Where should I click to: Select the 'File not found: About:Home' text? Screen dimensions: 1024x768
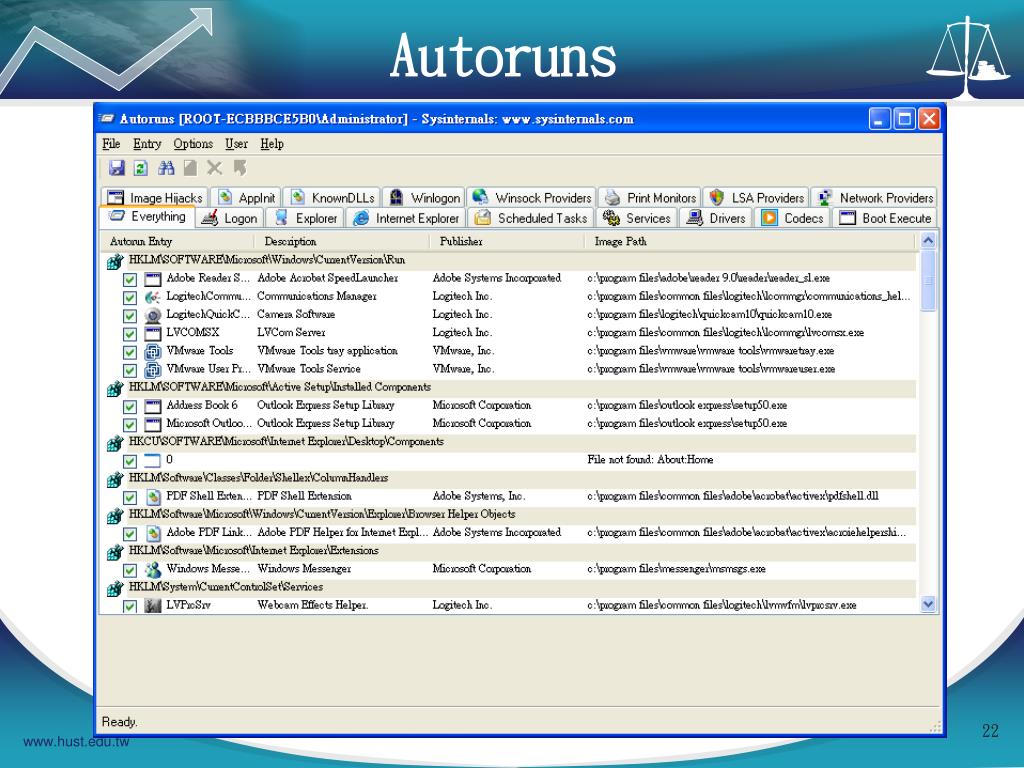point(650,460)
